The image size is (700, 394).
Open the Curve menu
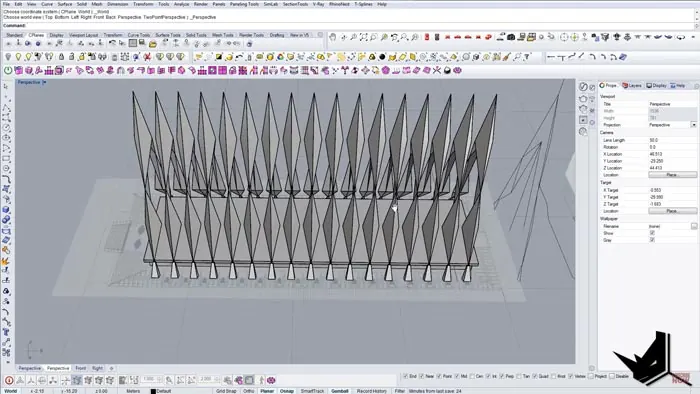(x=47, y=4)
